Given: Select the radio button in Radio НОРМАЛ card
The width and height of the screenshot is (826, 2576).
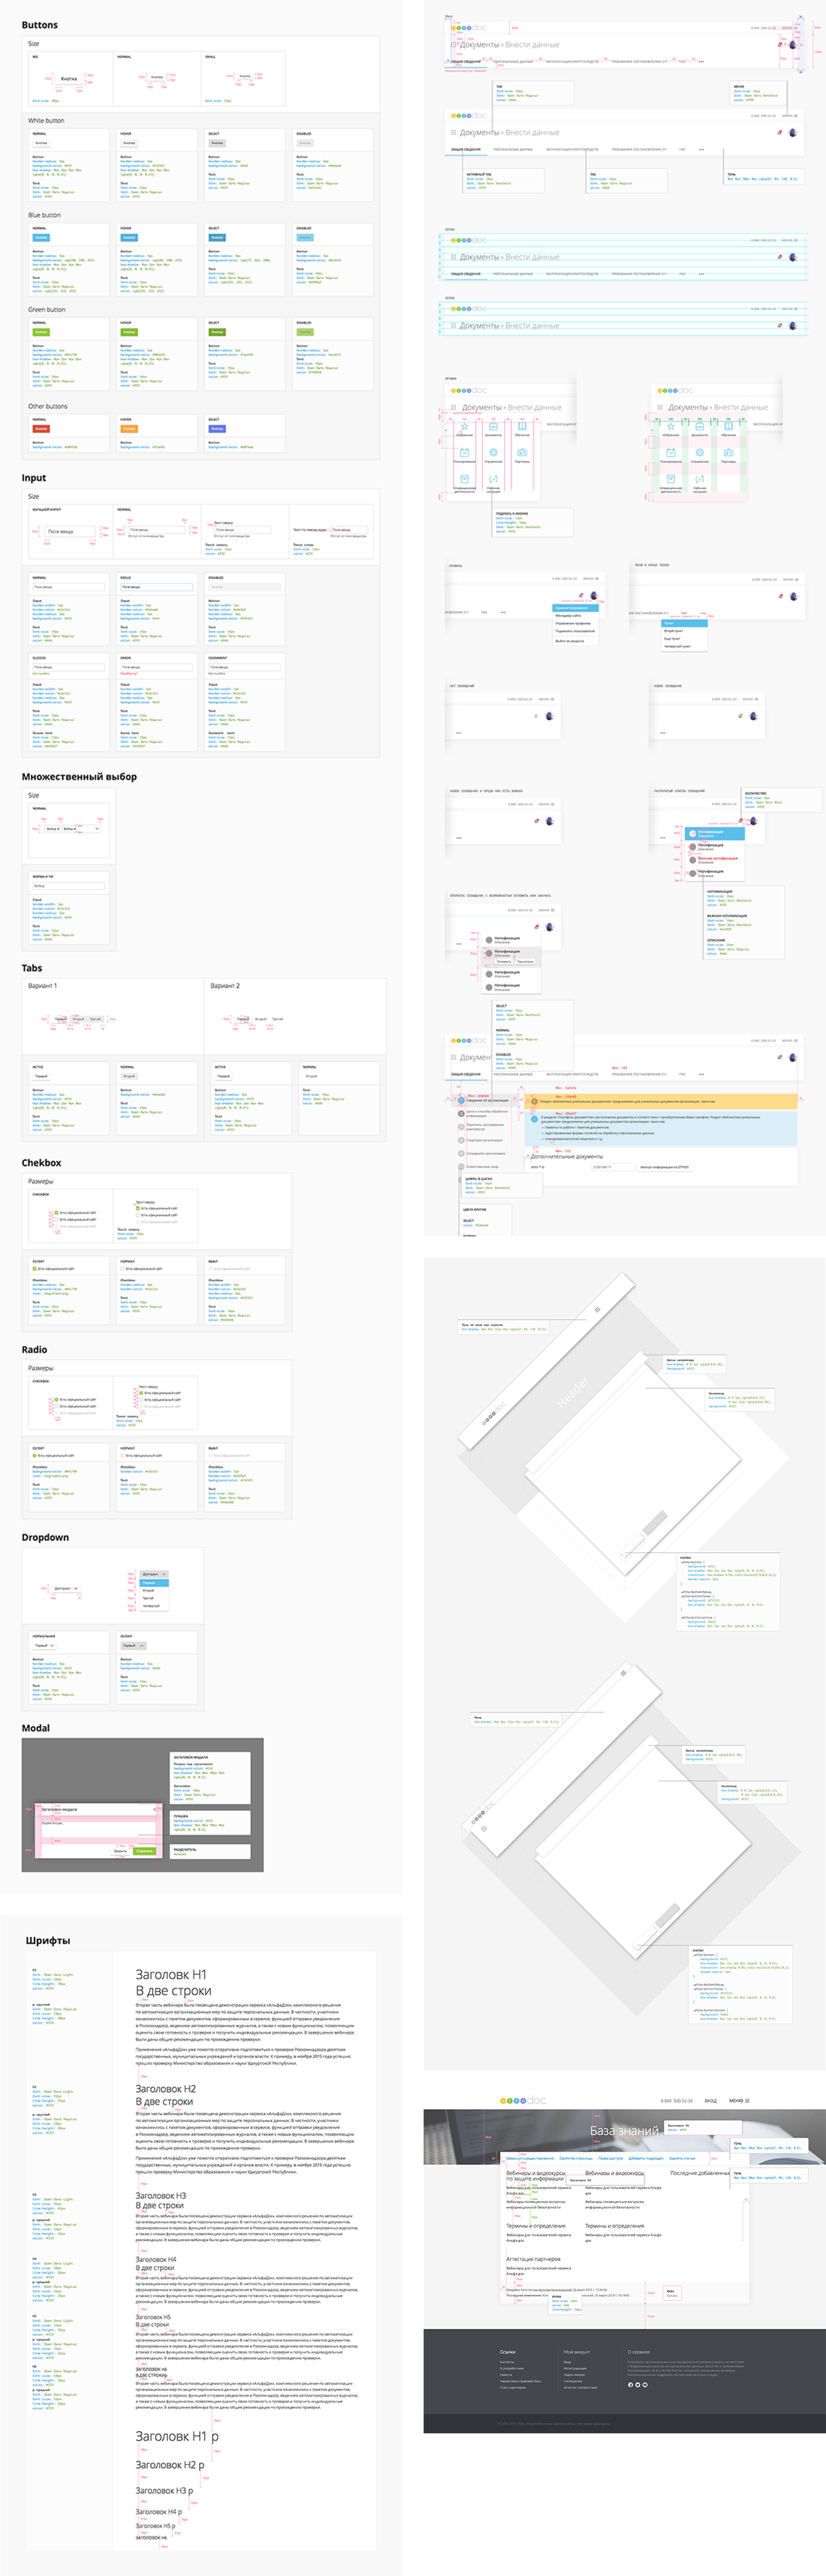Looking at the screenshot, I should pos(123,1455).
